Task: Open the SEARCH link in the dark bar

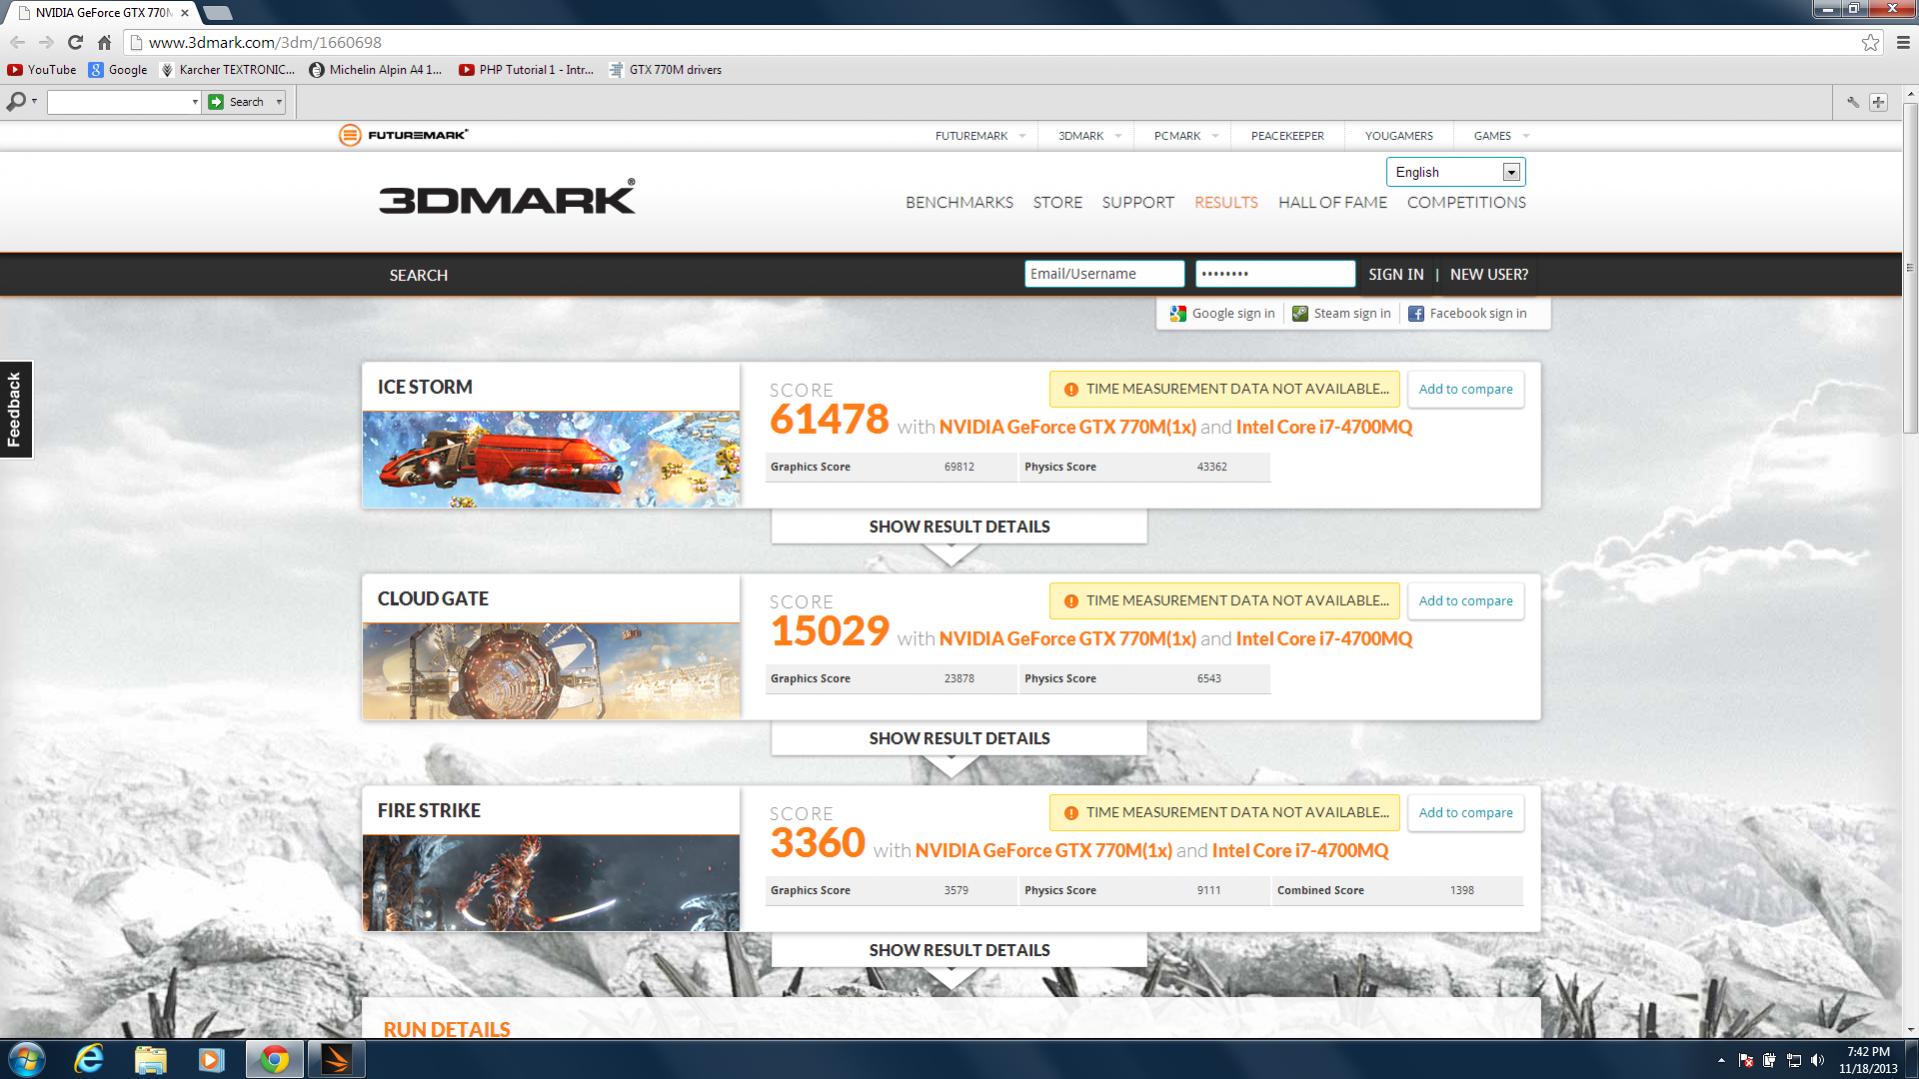Action: [418, 275]
